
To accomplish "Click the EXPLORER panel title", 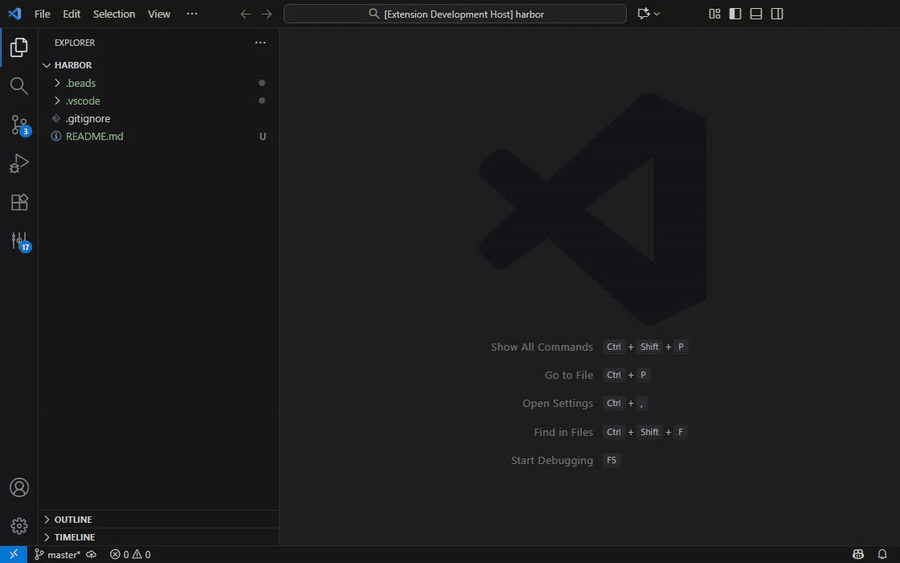I will [x=75, y=42].
